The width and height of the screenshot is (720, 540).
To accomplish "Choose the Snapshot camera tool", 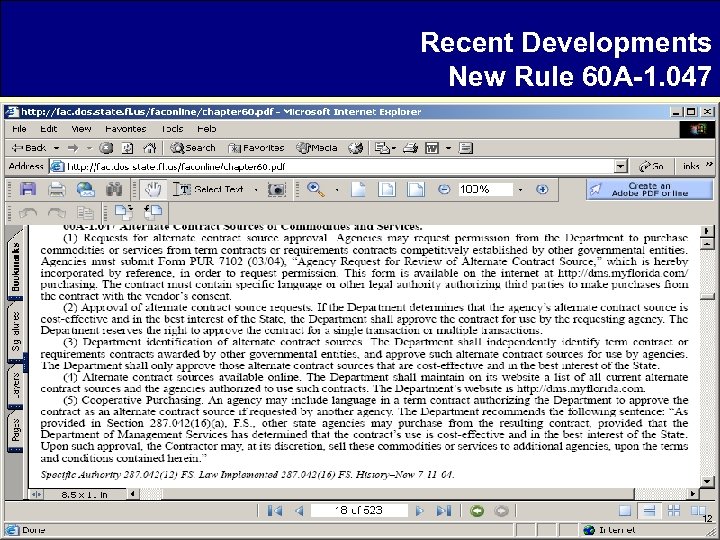I will coord(276,190).
